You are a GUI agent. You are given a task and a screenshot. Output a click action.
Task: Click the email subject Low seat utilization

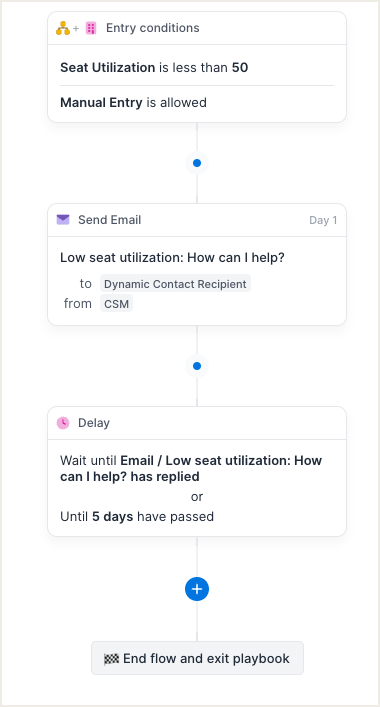(173, 258)
